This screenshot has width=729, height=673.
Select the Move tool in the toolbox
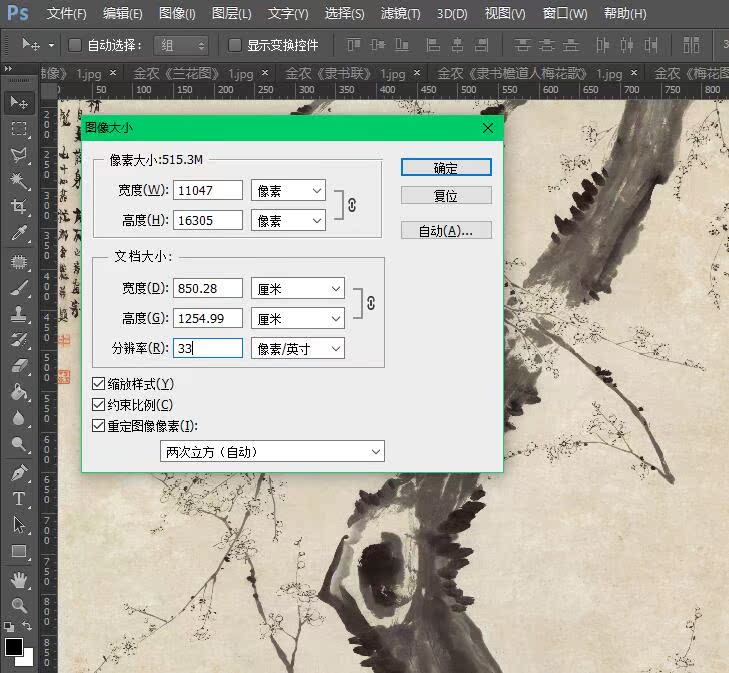coord(19,102)
